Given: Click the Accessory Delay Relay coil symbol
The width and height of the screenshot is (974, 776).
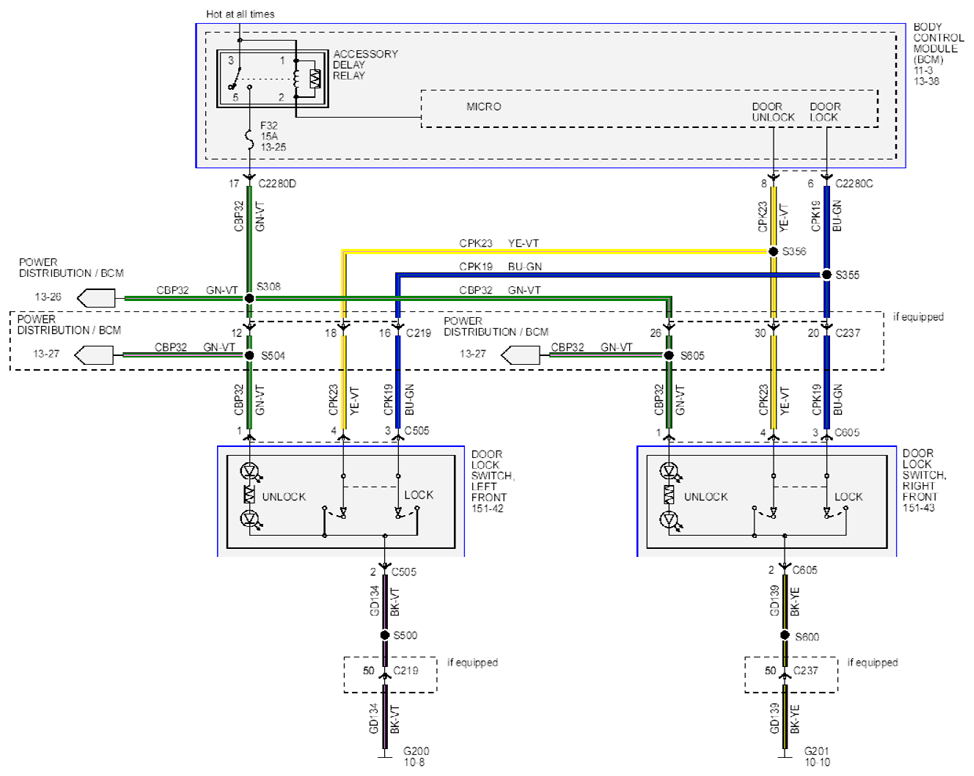Looking at the screenshot, I should coord(296,79).
